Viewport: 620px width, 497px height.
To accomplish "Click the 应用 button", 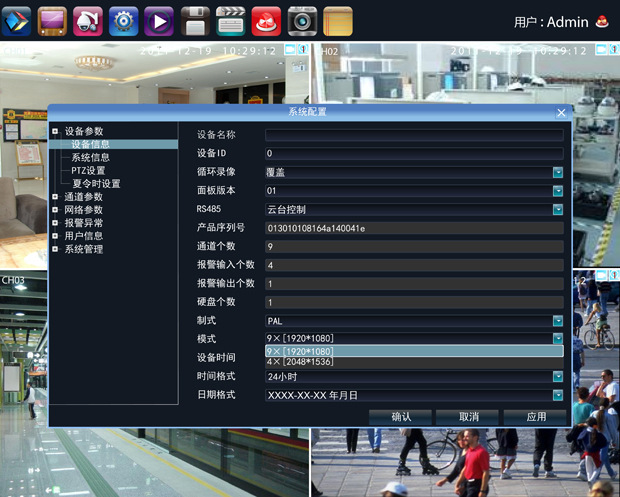I will click(535, 417).
